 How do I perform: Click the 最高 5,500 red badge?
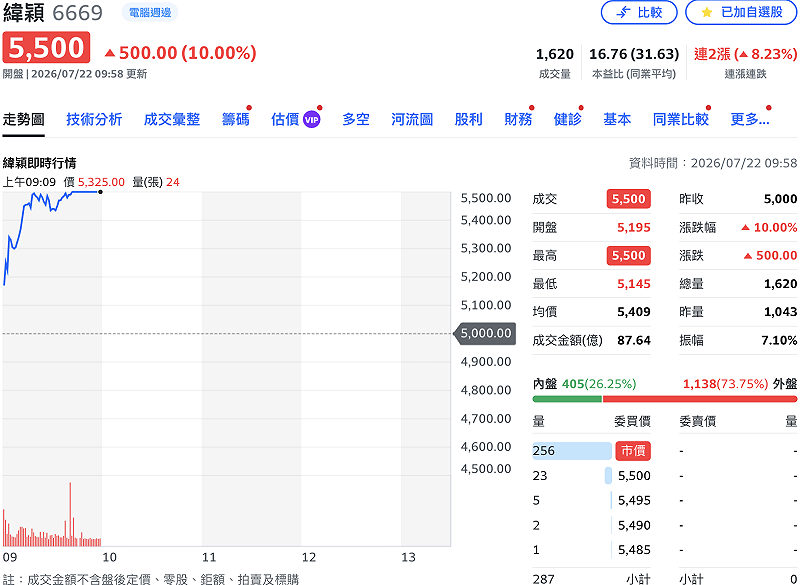629,256
